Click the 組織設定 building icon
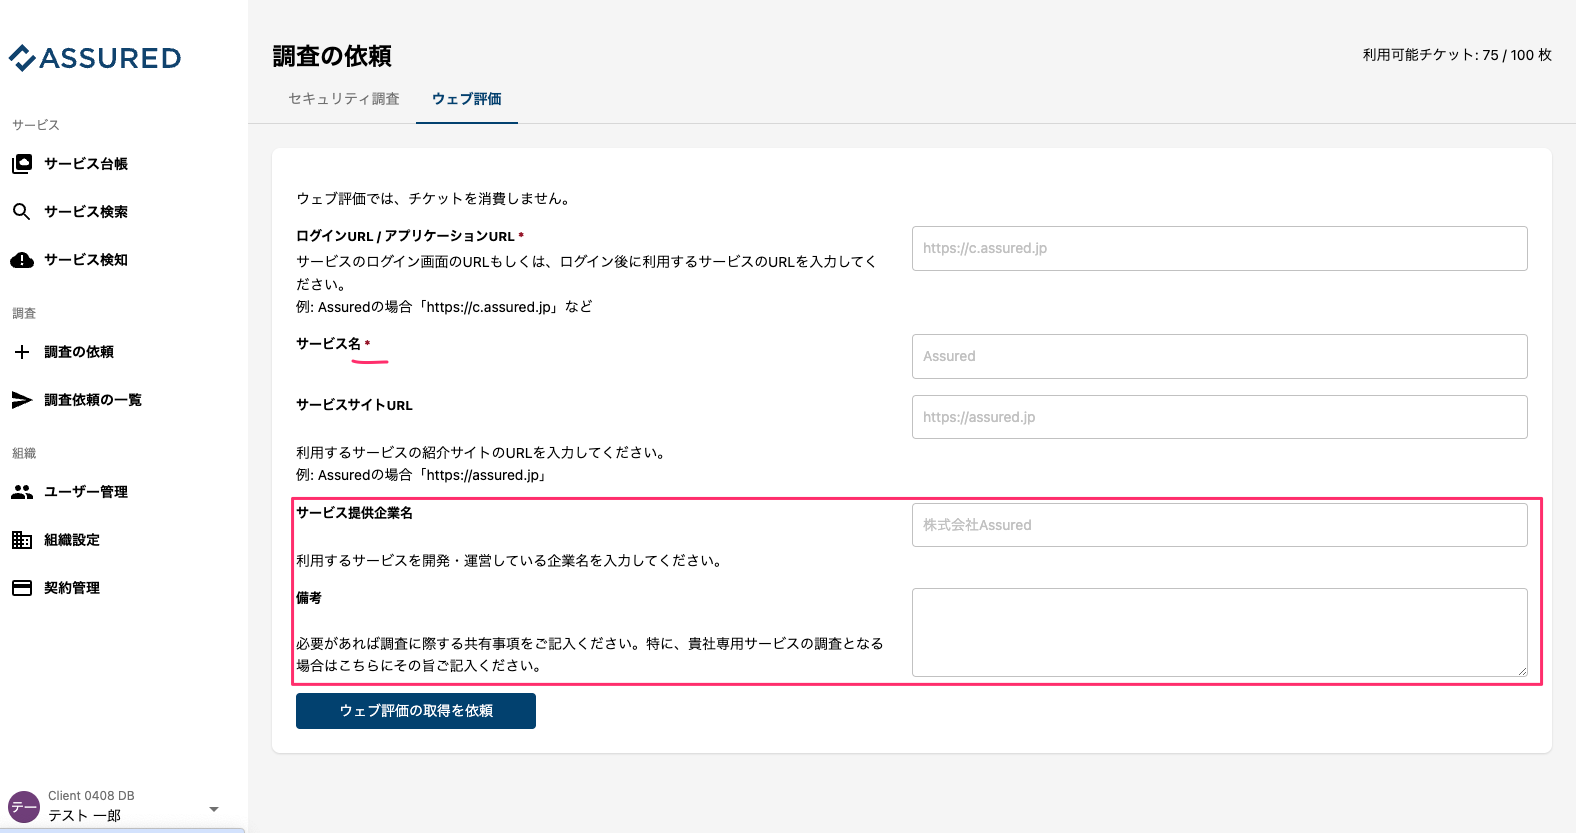This screenshot has height=833, width=1576. pos(22,540)
